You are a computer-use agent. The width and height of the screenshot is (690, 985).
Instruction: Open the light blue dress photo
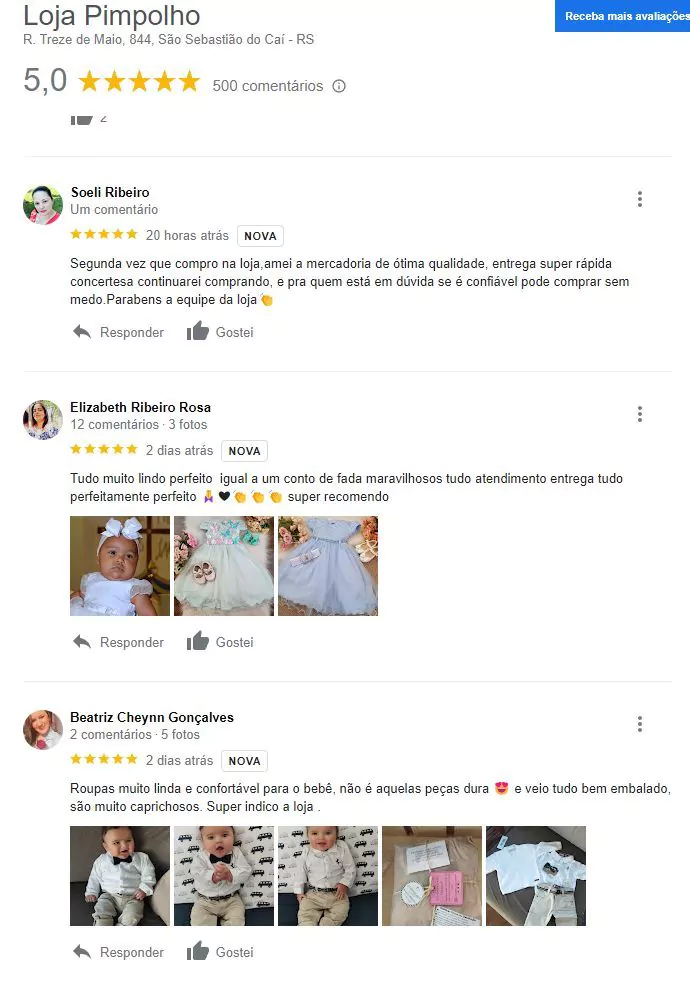328,566
